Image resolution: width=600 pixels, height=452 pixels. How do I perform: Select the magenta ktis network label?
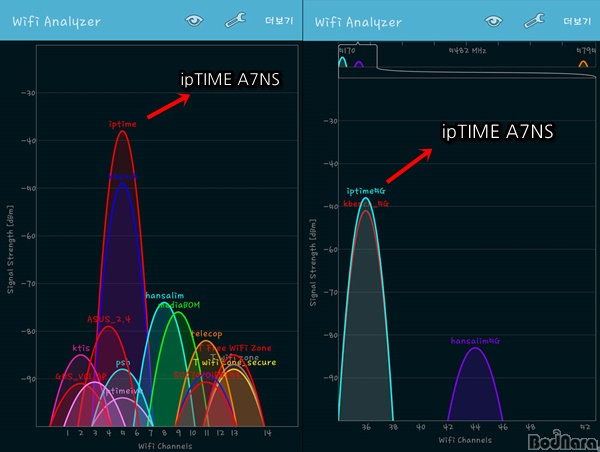pyautogui.click(x=81, y=348)
